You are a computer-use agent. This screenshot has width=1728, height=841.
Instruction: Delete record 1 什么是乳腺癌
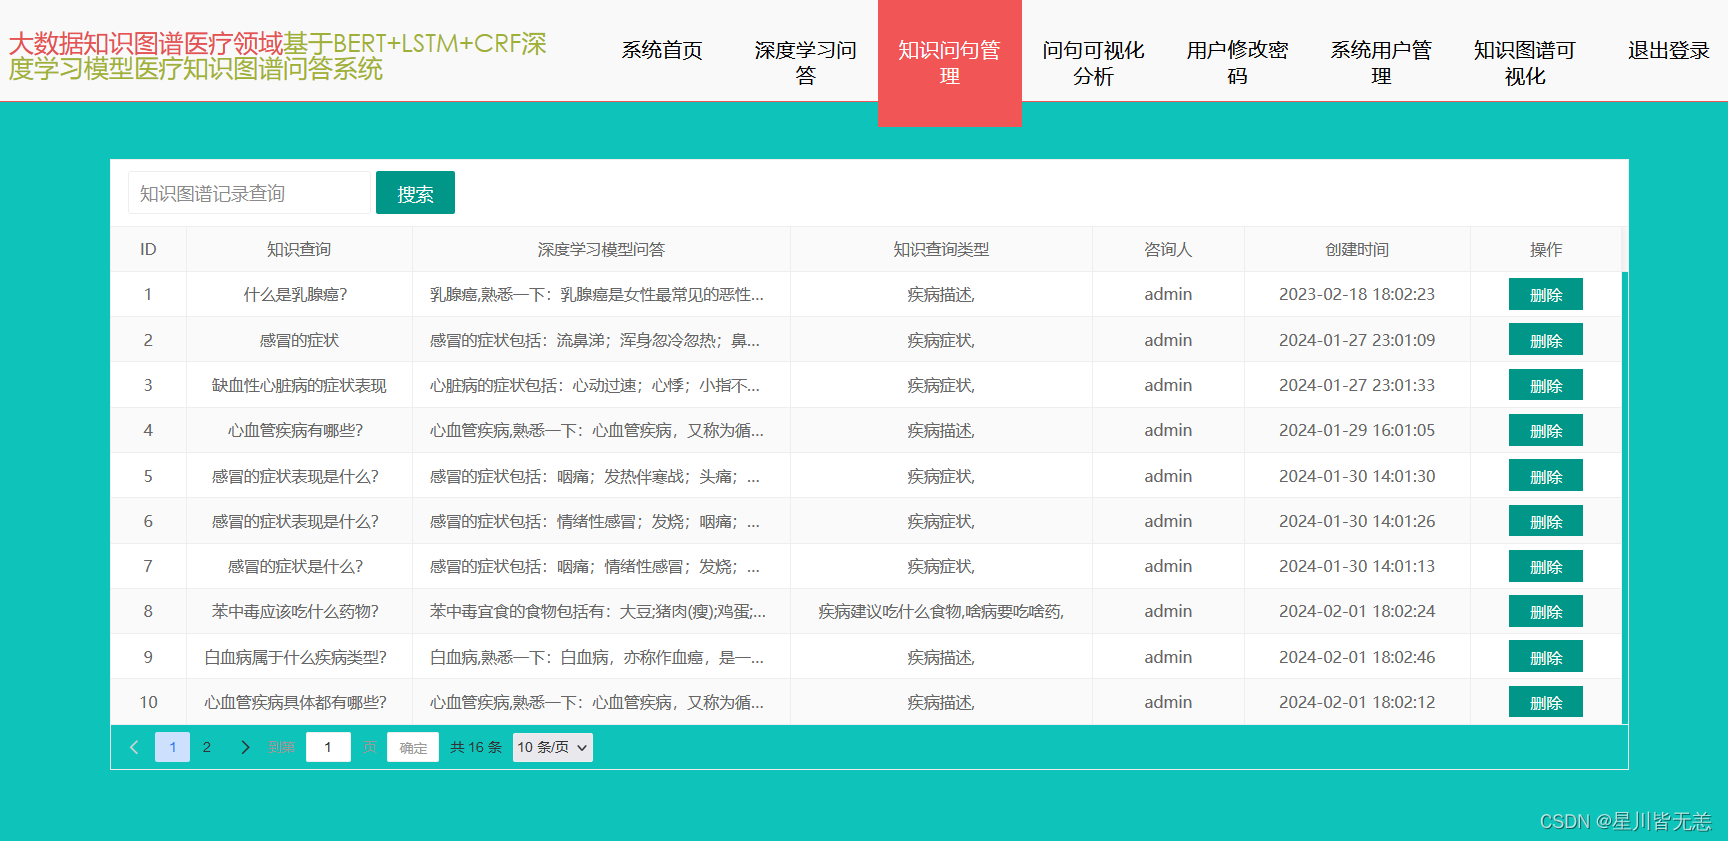pos(1546,295)
